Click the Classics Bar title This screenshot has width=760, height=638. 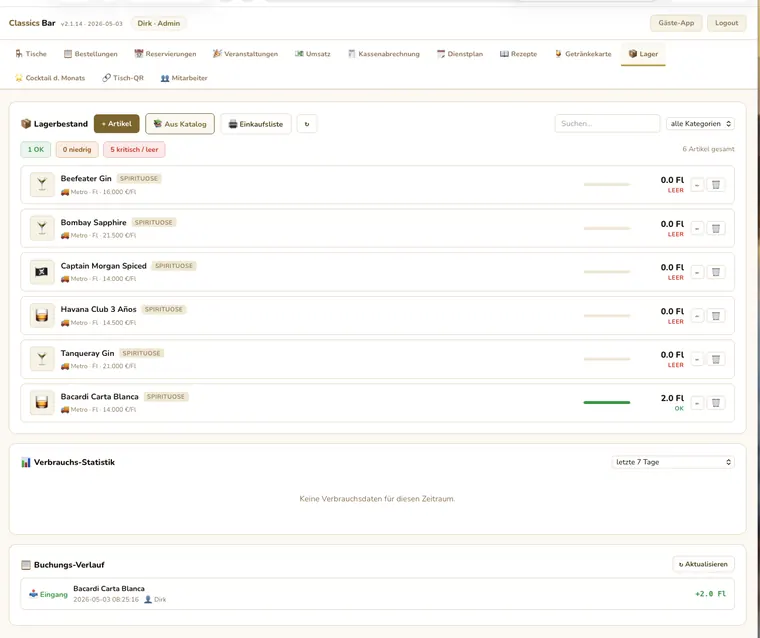click(32, 23)
